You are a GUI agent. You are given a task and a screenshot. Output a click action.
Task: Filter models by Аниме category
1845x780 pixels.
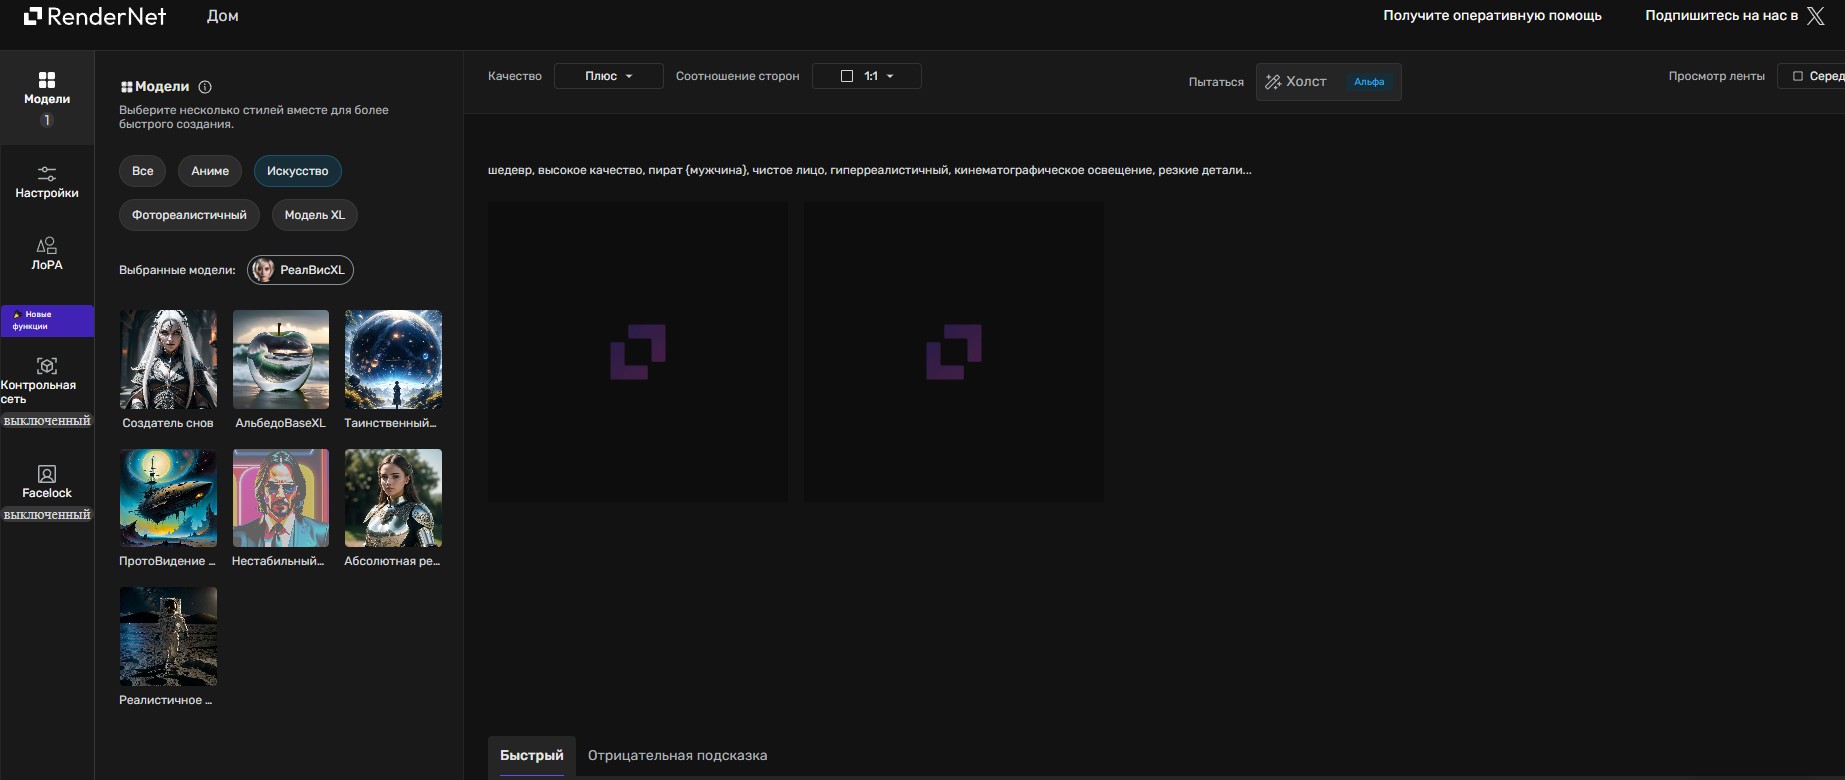tap(210, 171)
